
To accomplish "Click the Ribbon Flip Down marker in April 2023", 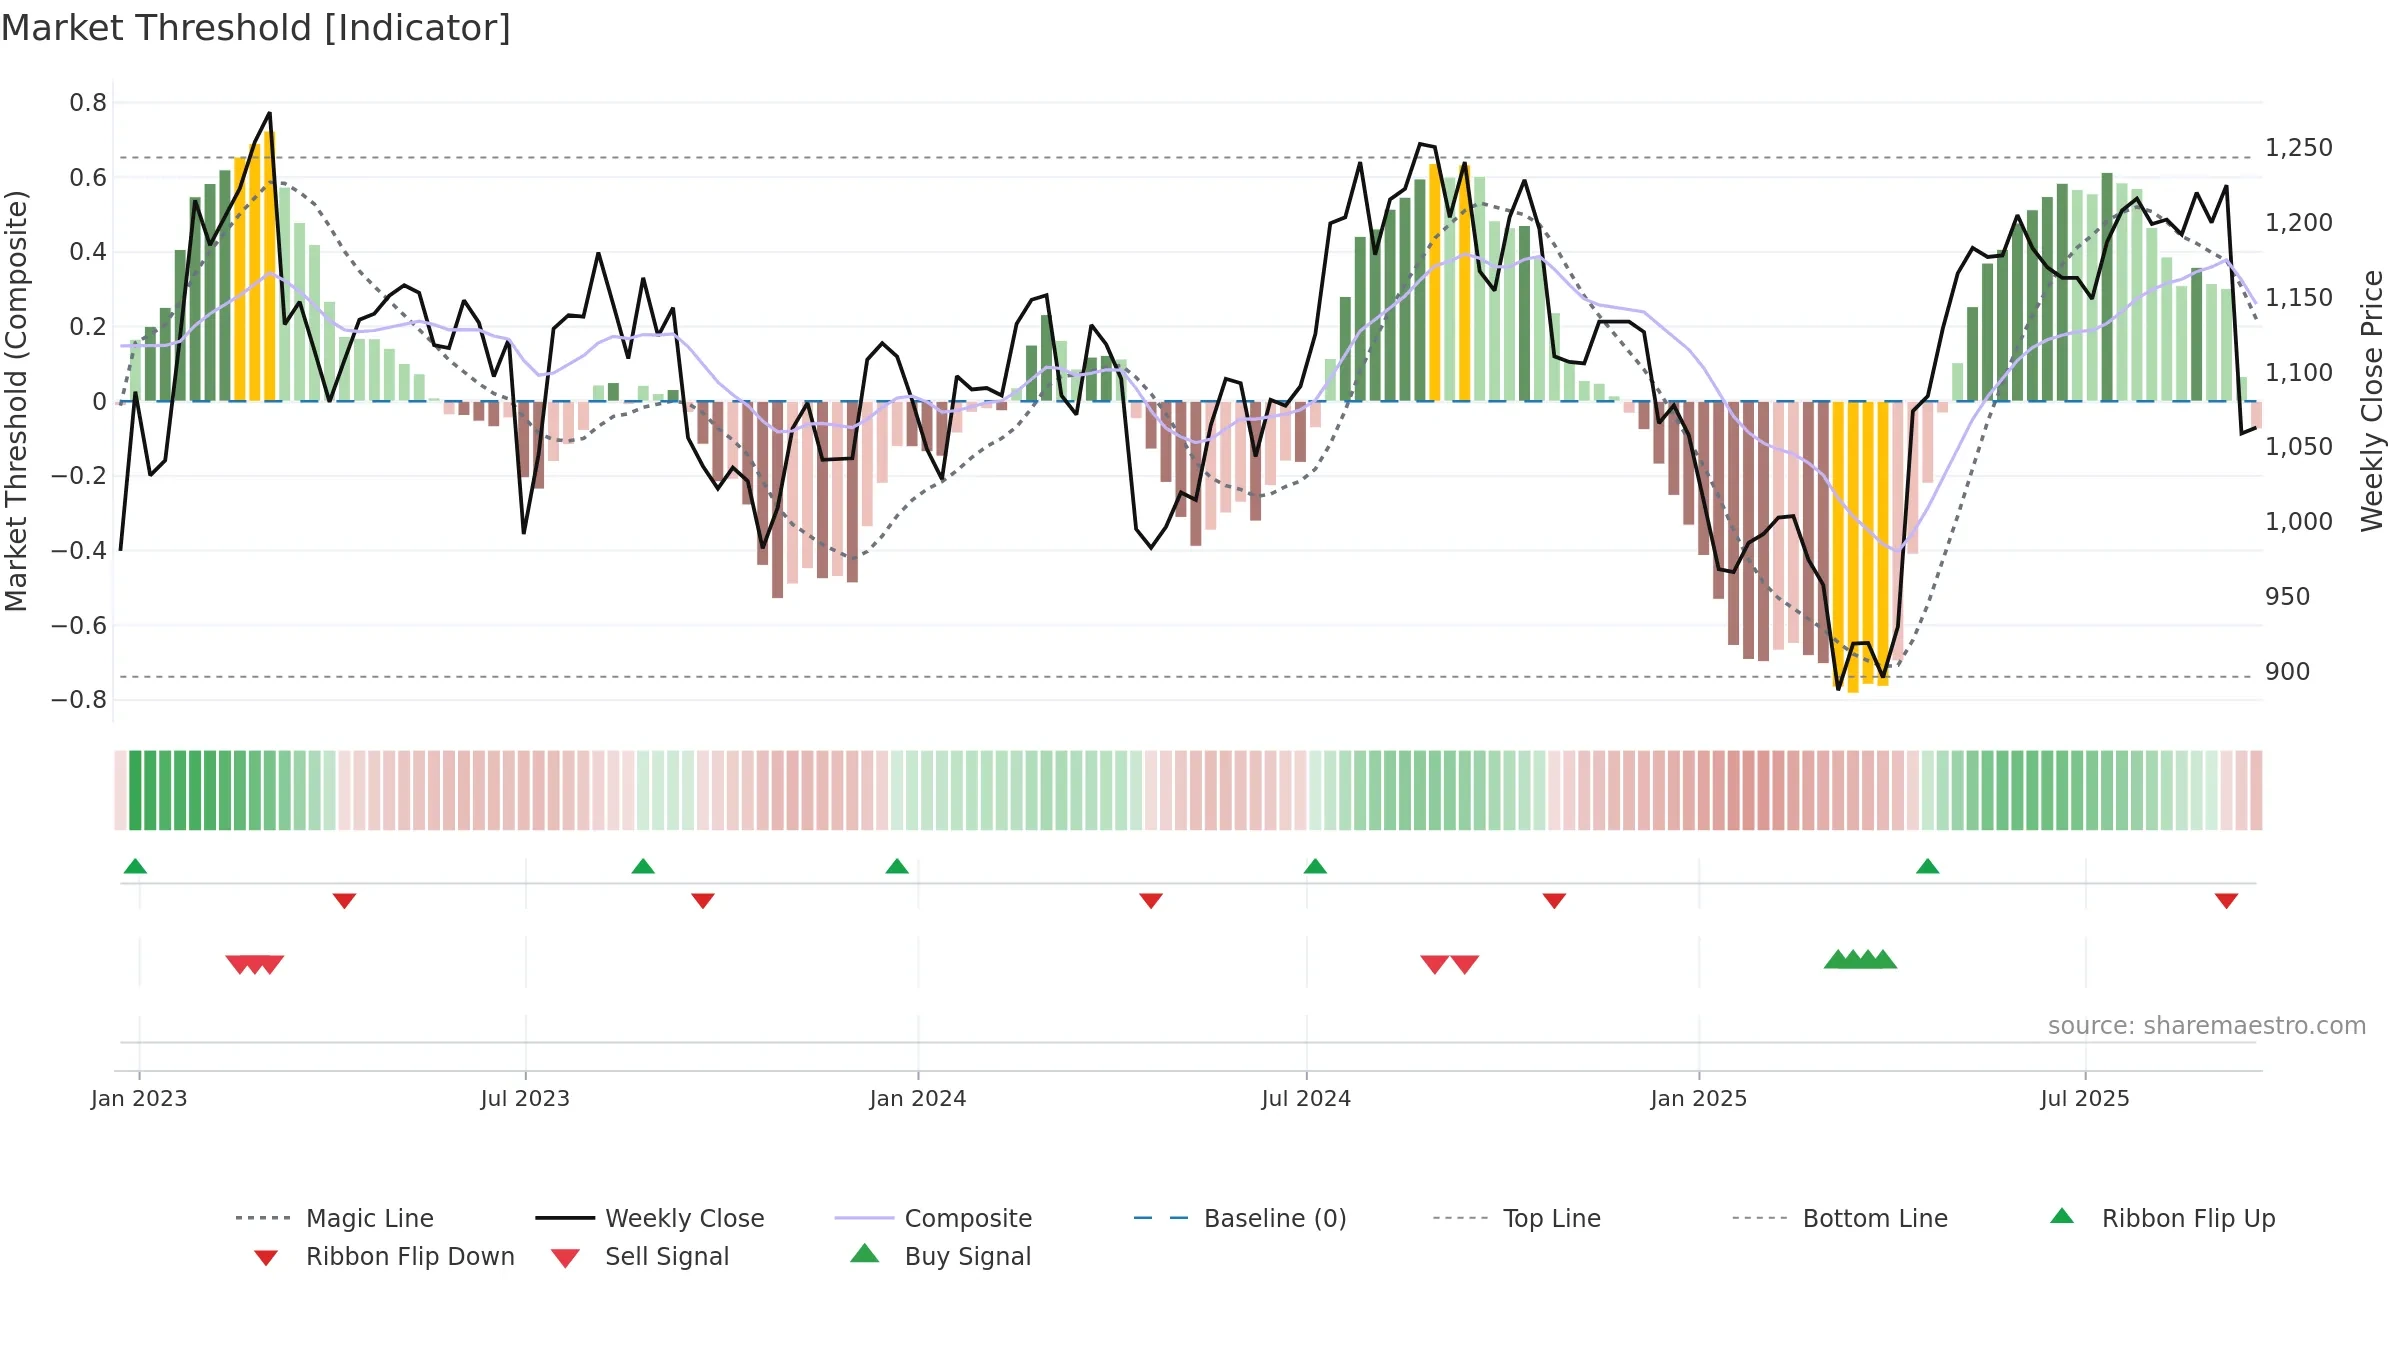I will (x=344, y=901).
